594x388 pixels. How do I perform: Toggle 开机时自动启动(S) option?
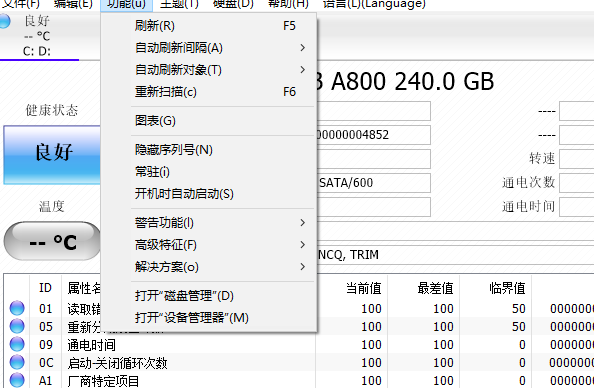(209, 194)
